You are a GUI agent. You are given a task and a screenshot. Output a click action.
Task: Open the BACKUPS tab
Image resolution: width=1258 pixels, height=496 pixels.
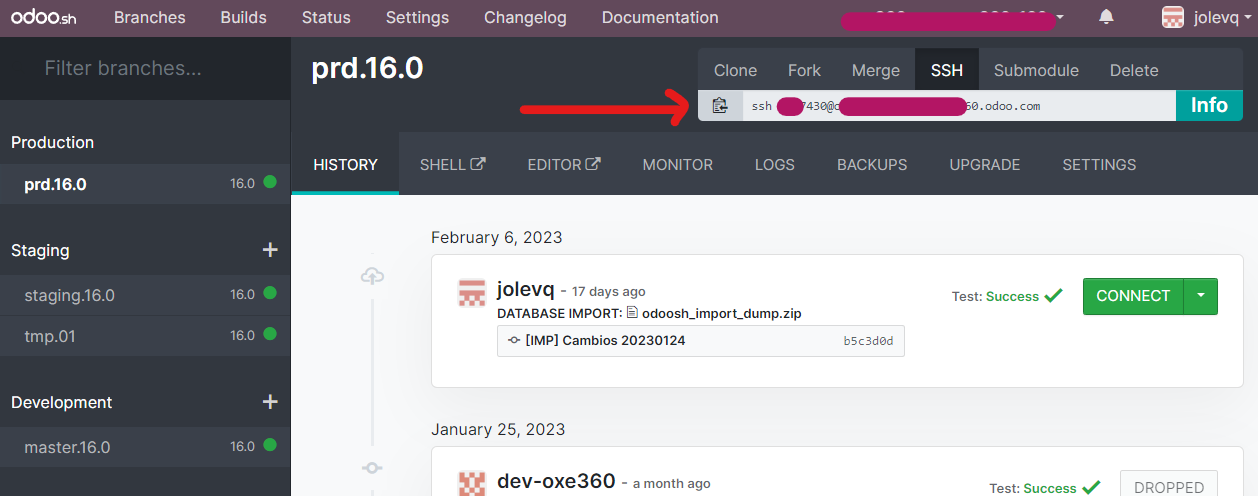(872, 164)
